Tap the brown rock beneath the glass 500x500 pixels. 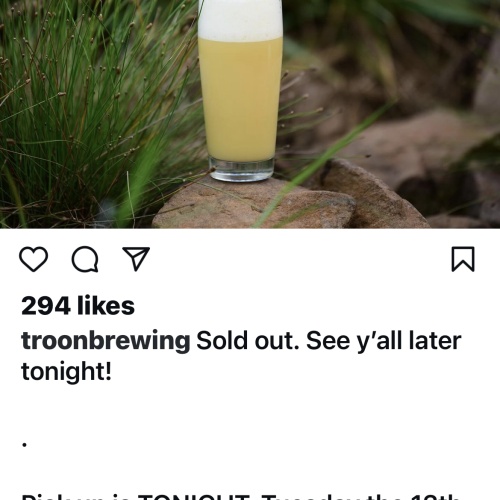pyautogui.click(x=253, y=205)
